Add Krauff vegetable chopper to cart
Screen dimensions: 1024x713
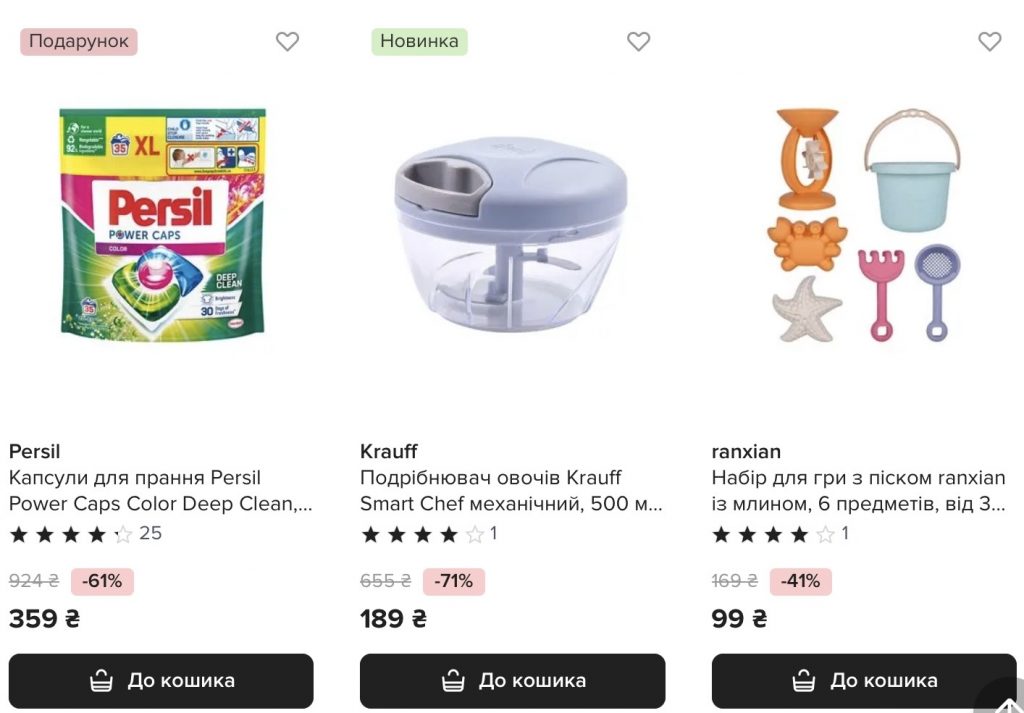point(512,681)
